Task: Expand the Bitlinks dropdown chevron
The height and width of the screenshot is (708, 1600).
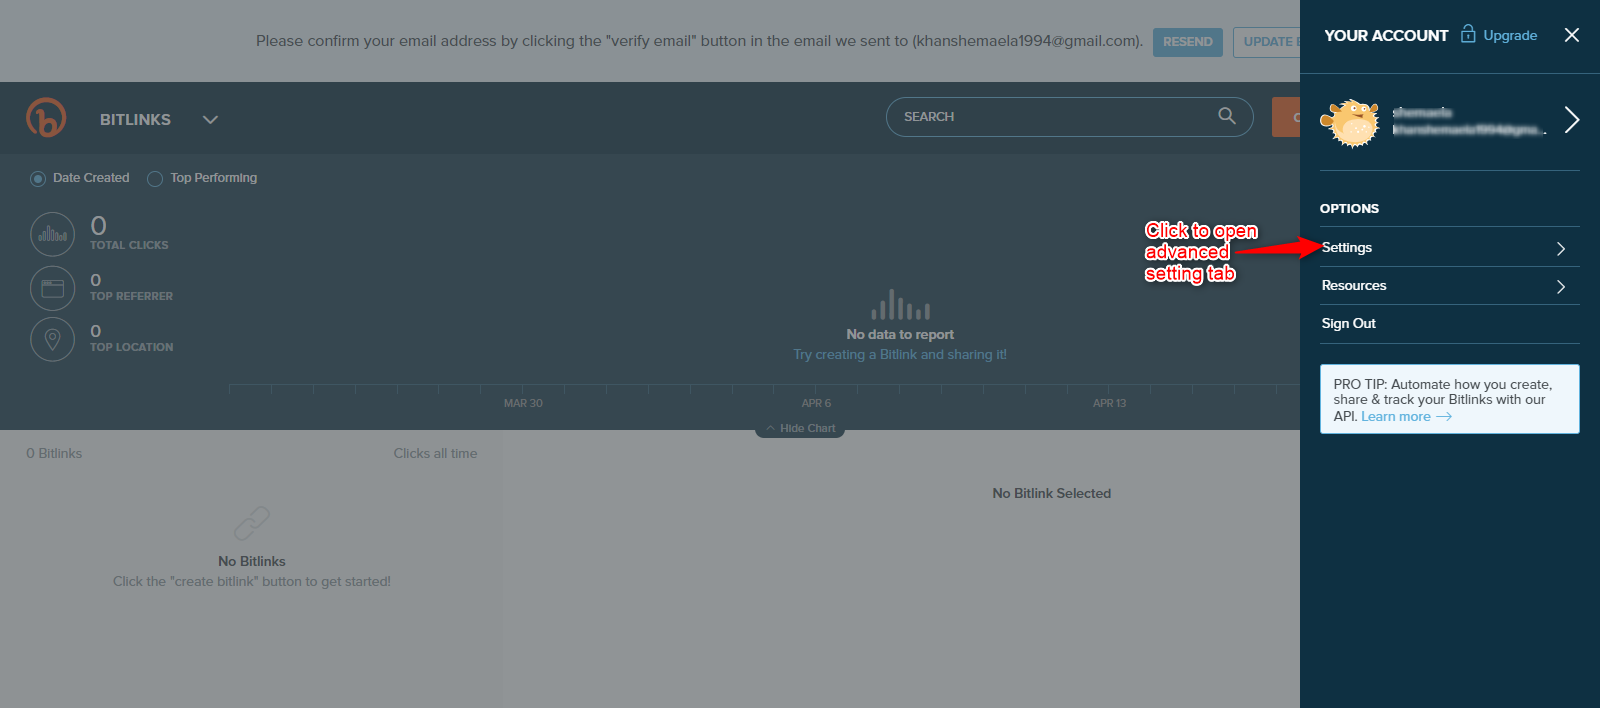Action: tap(210, 119)
